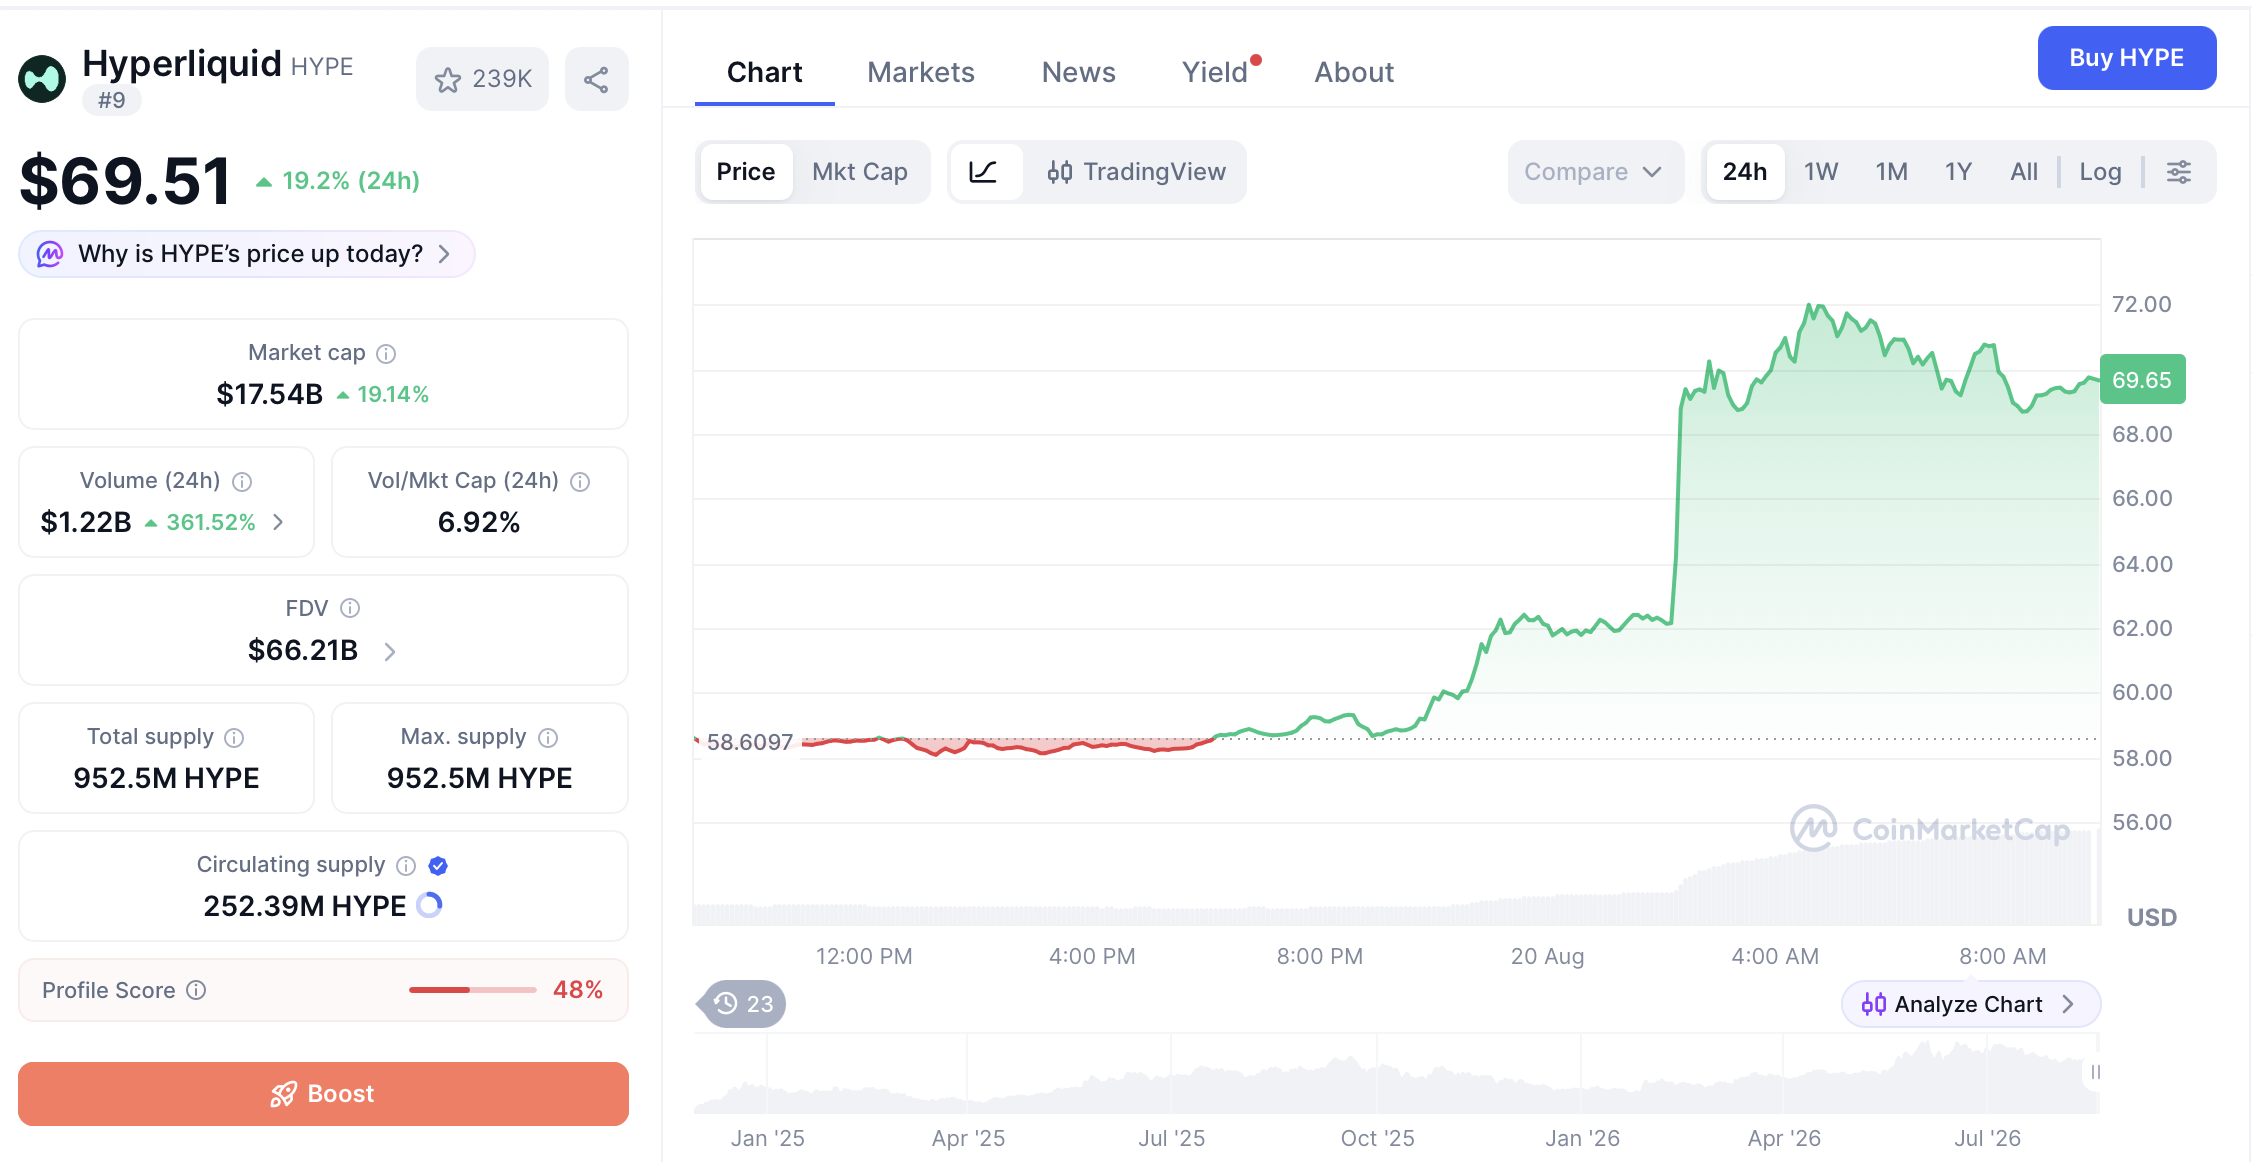
Task: Click the Hyperliquid logo icon
Action: (42, 79)
